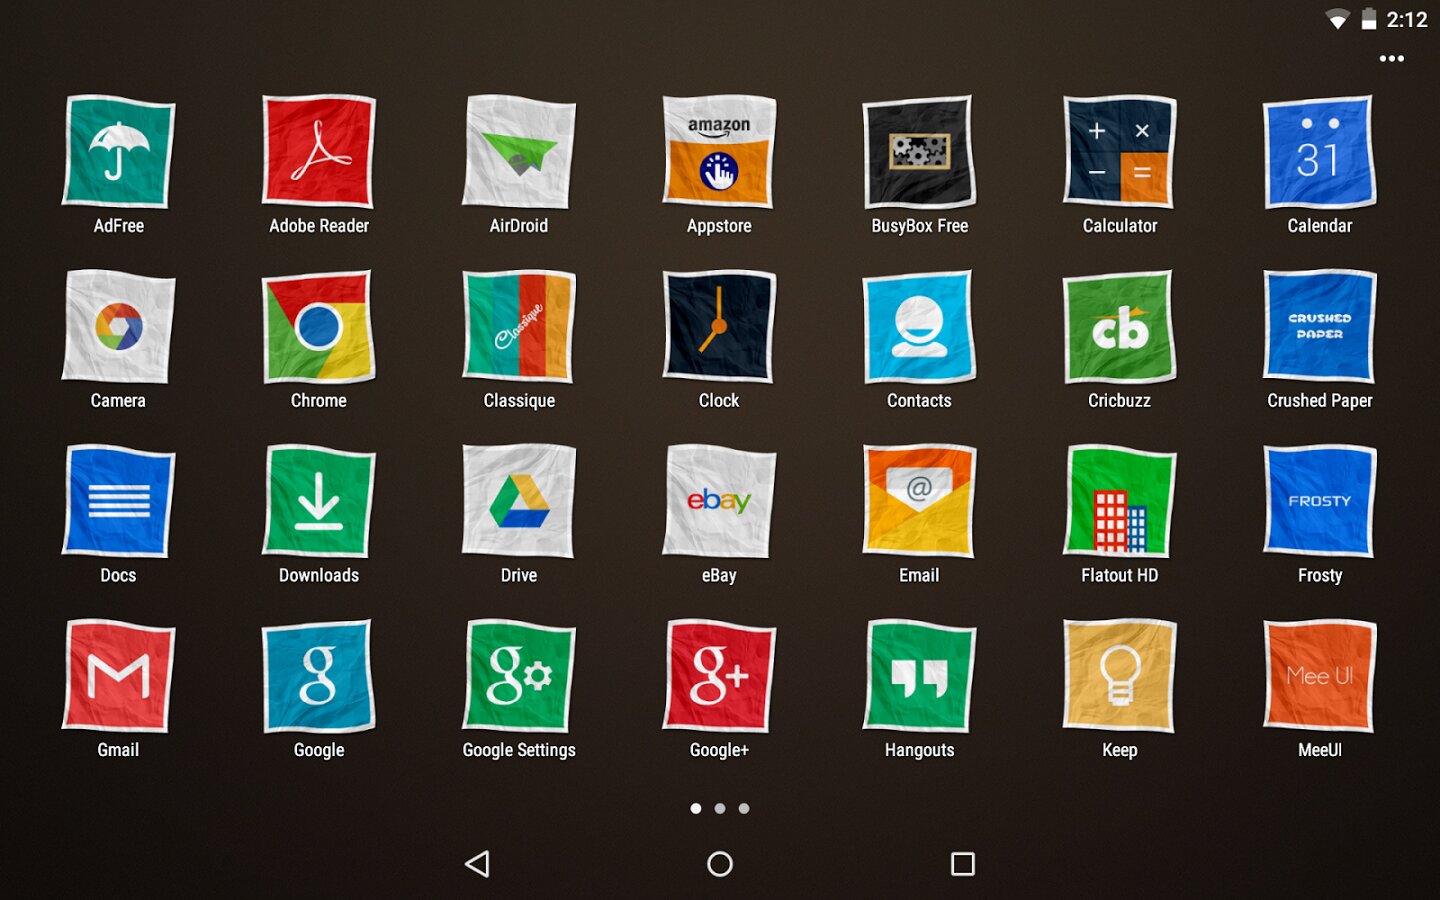The image size is (1440, 900).
Task: Open the three-dot overflow menu
Action: [x=1391, y=59]
